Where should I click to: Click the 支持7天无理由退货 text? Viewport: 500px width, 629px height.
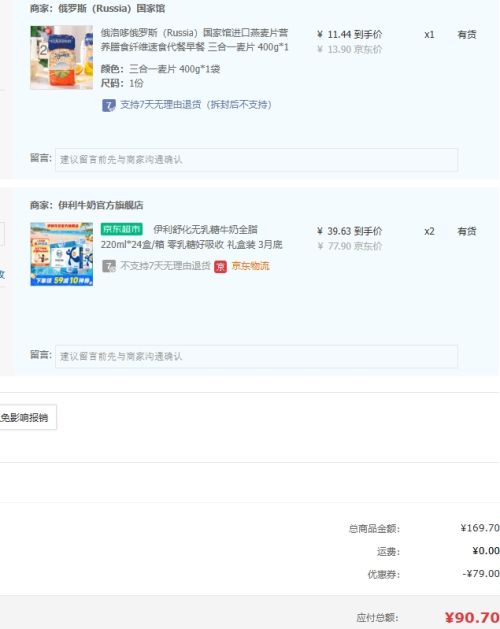[196, 105]
